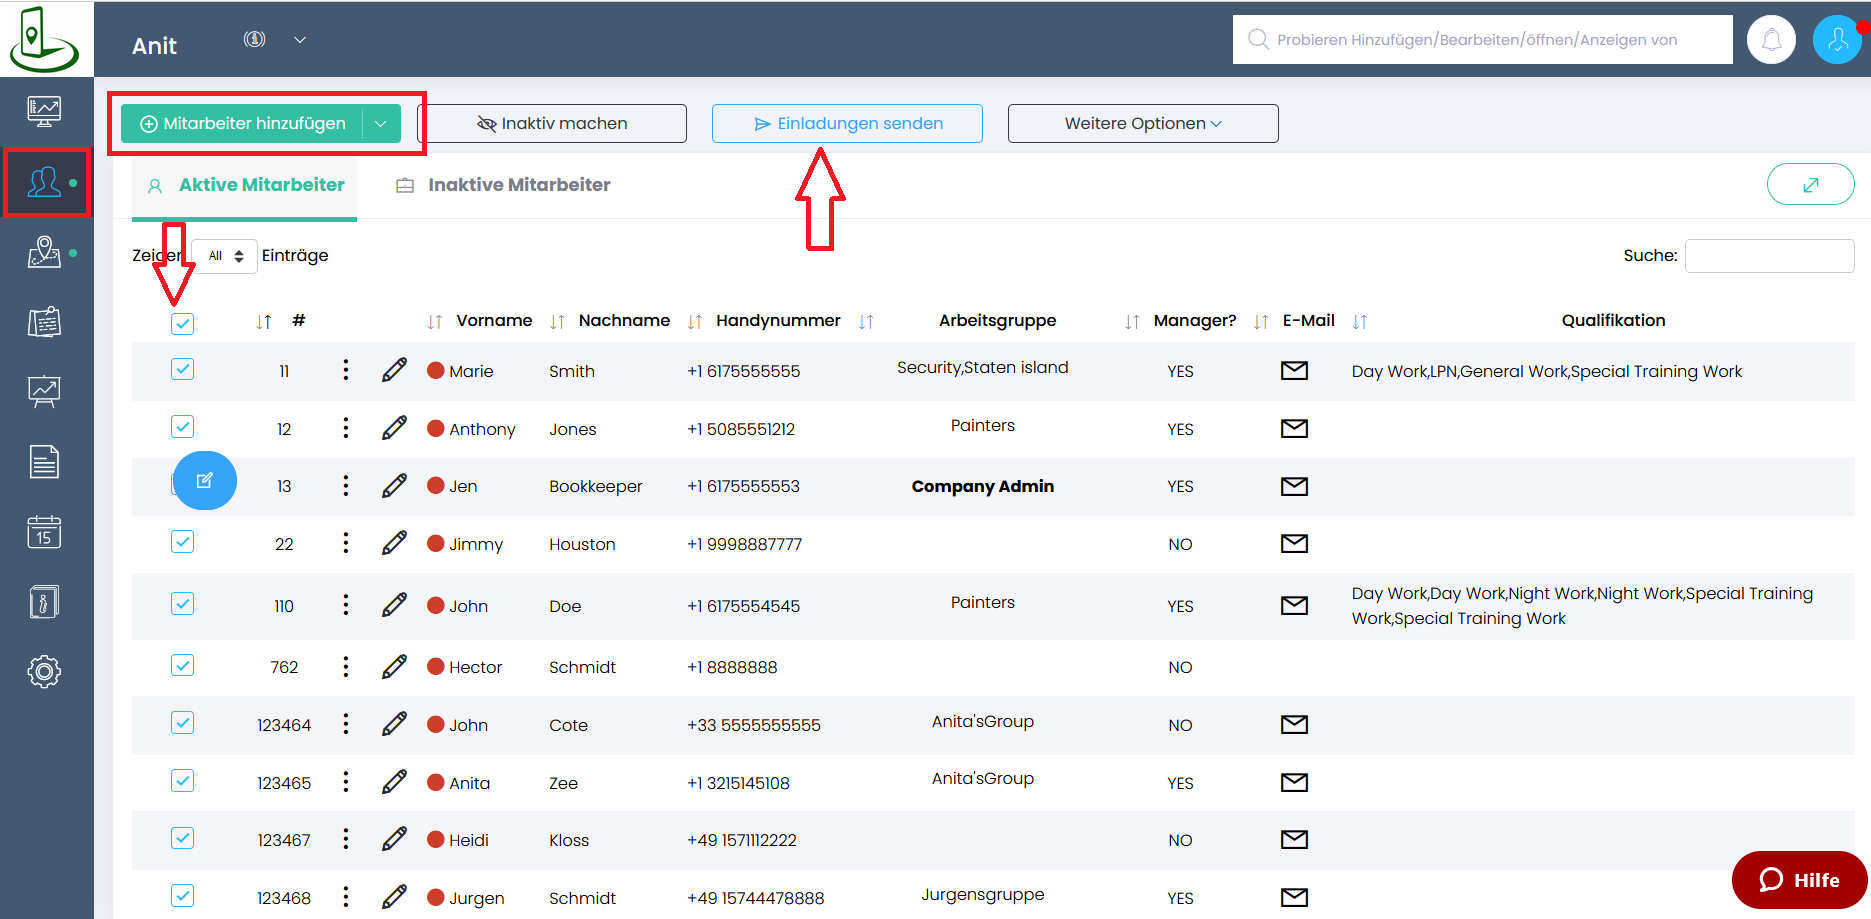Open the Weitere Optionen dropdown
This screenshot has height=919, width=1871.
click(1142, 124)
